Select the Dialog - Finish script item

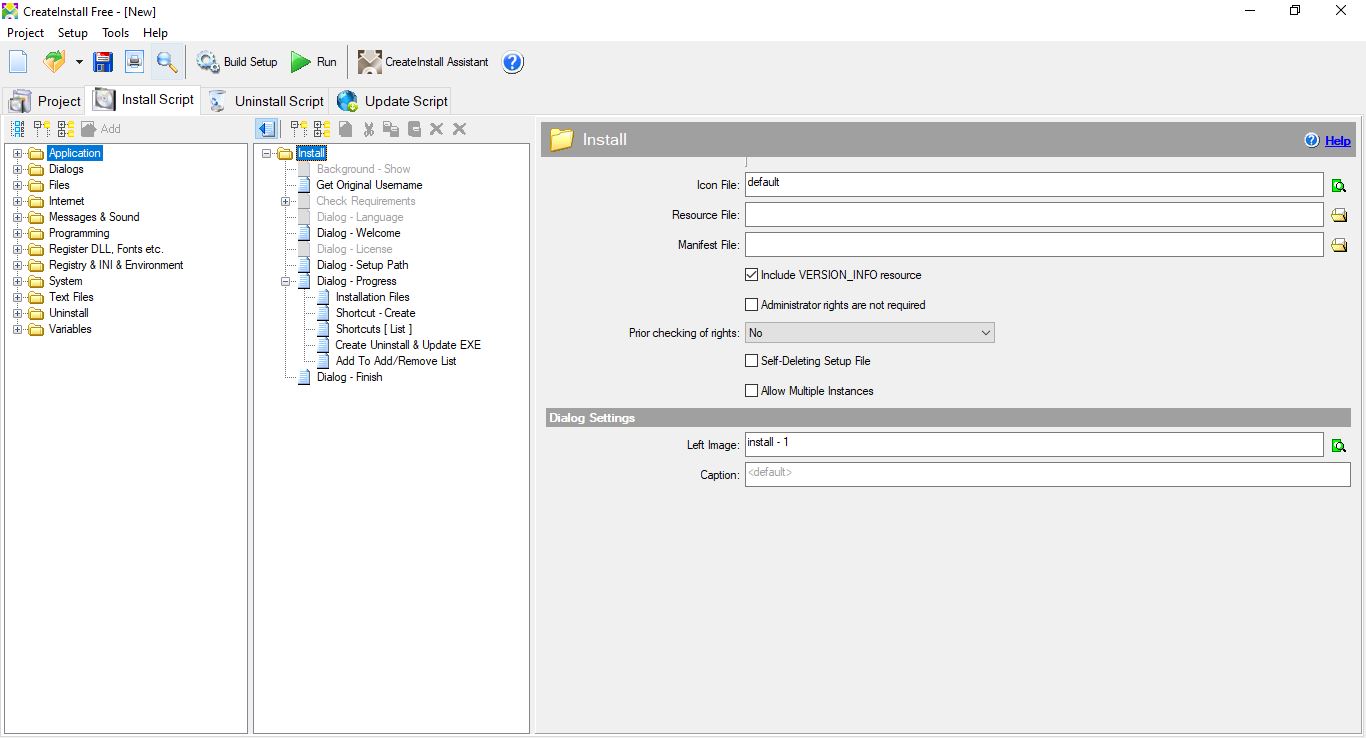[349, 377]
